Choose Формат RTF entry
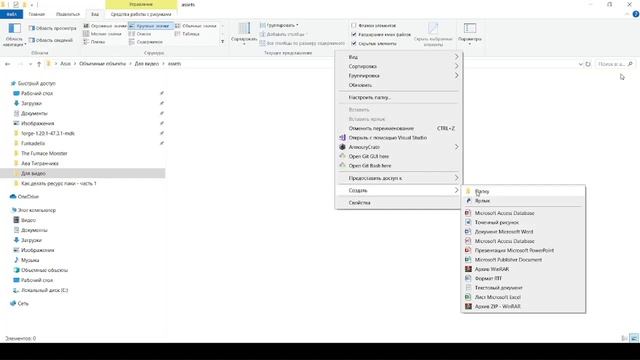Screen dimensions: 640x360 coord(523,278)
